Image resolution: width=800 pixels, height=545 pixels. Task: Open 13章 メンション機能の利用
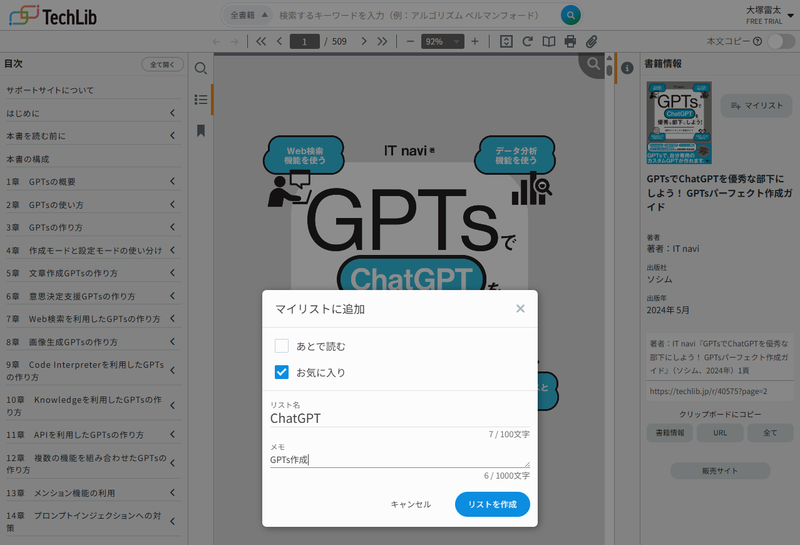61,493
